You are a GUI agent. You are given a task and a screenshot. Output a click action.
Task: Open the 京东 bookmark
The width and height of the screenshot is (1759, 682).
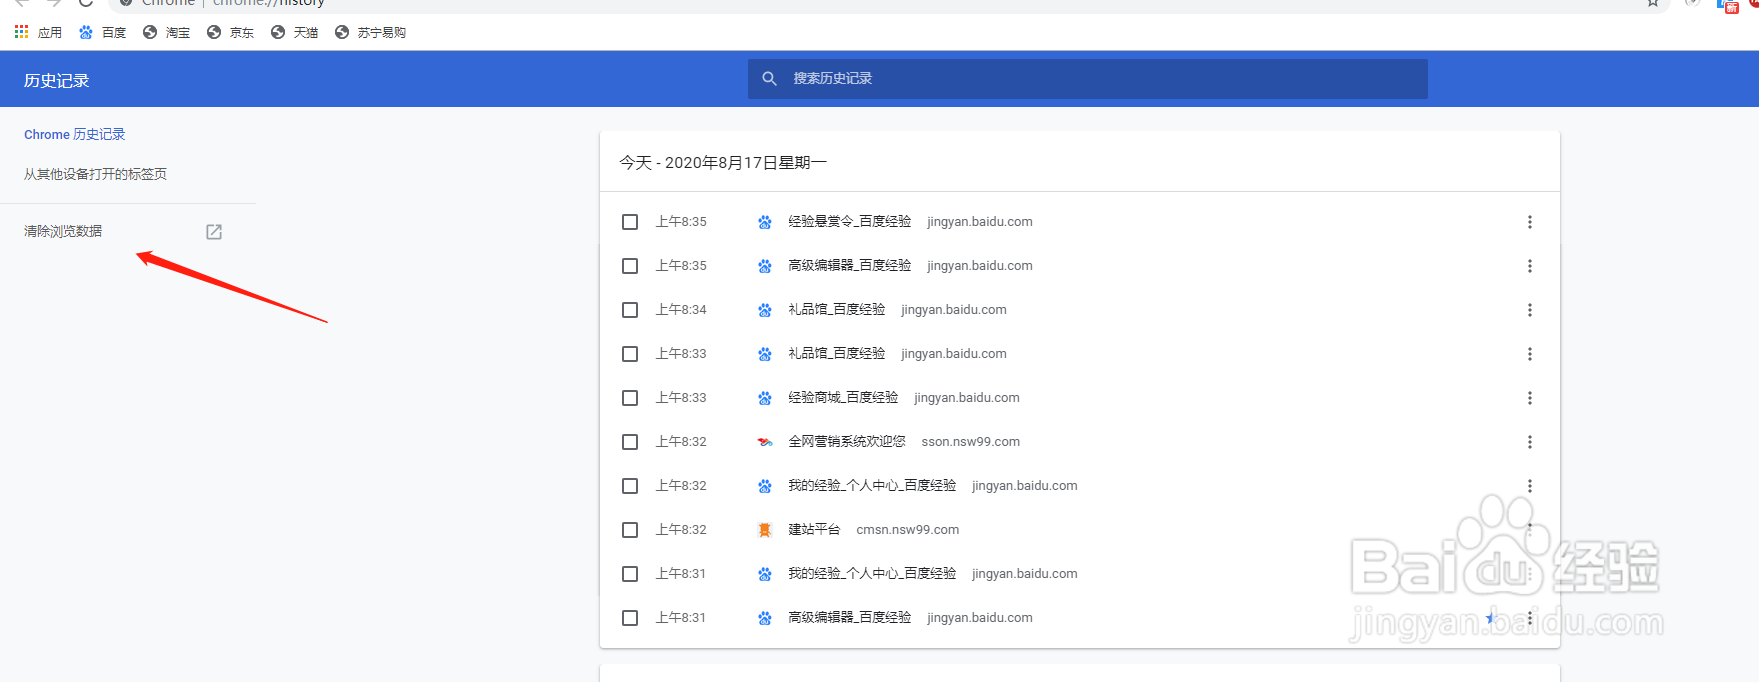[x=230, y=33]
